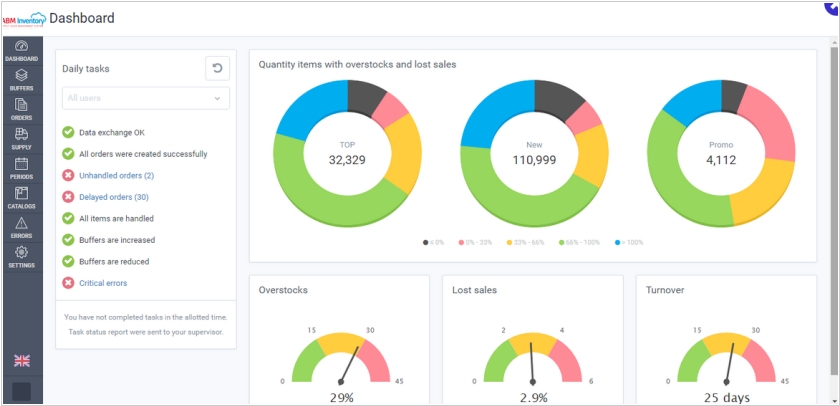
Task: Click the ABM Inventory logo
Action: click(22, 17)
